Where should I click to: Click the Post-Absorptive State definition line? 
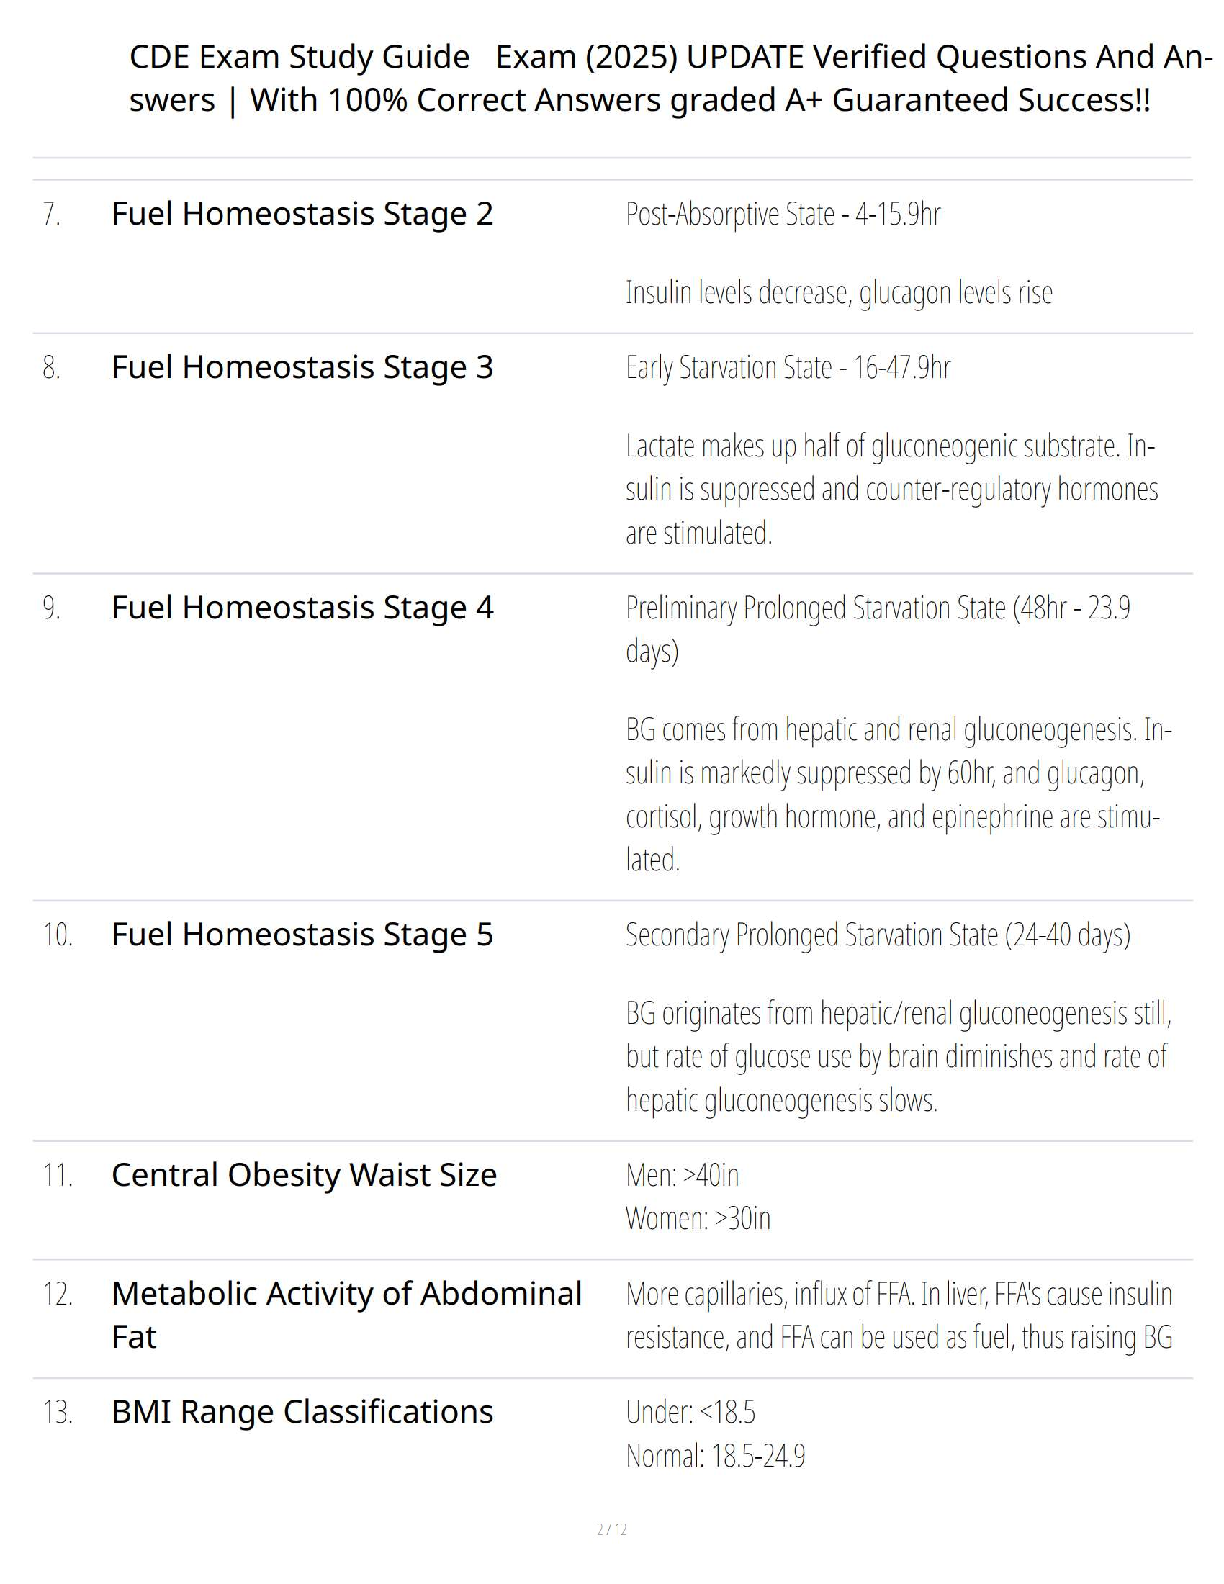(x=783, y=214)
